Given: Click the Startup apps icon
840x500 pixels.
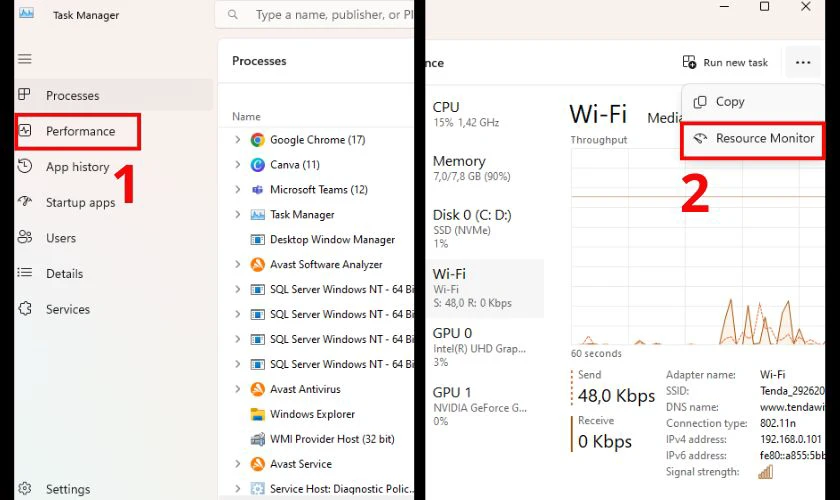Looking at the screenshot, I should [25, 203].
